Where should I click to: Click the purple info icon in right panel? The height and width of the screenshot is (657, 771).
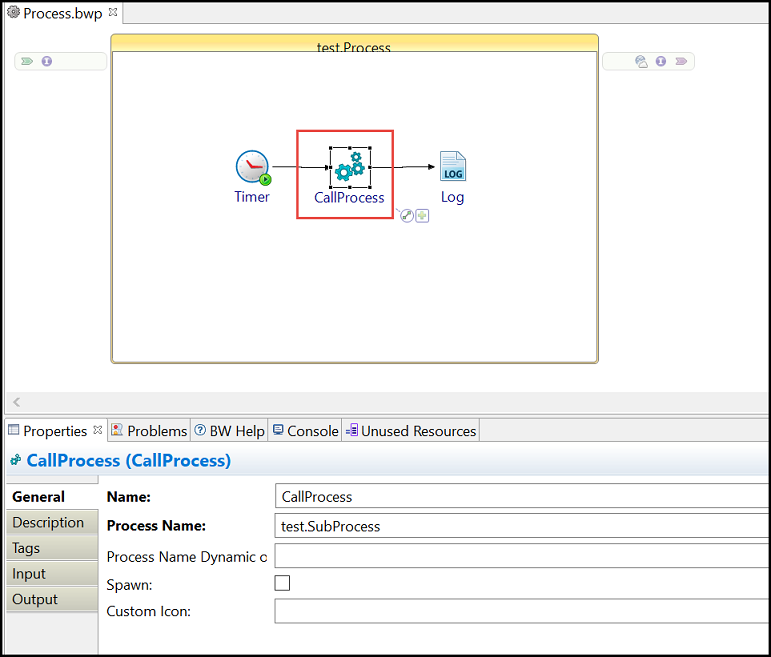661,61
